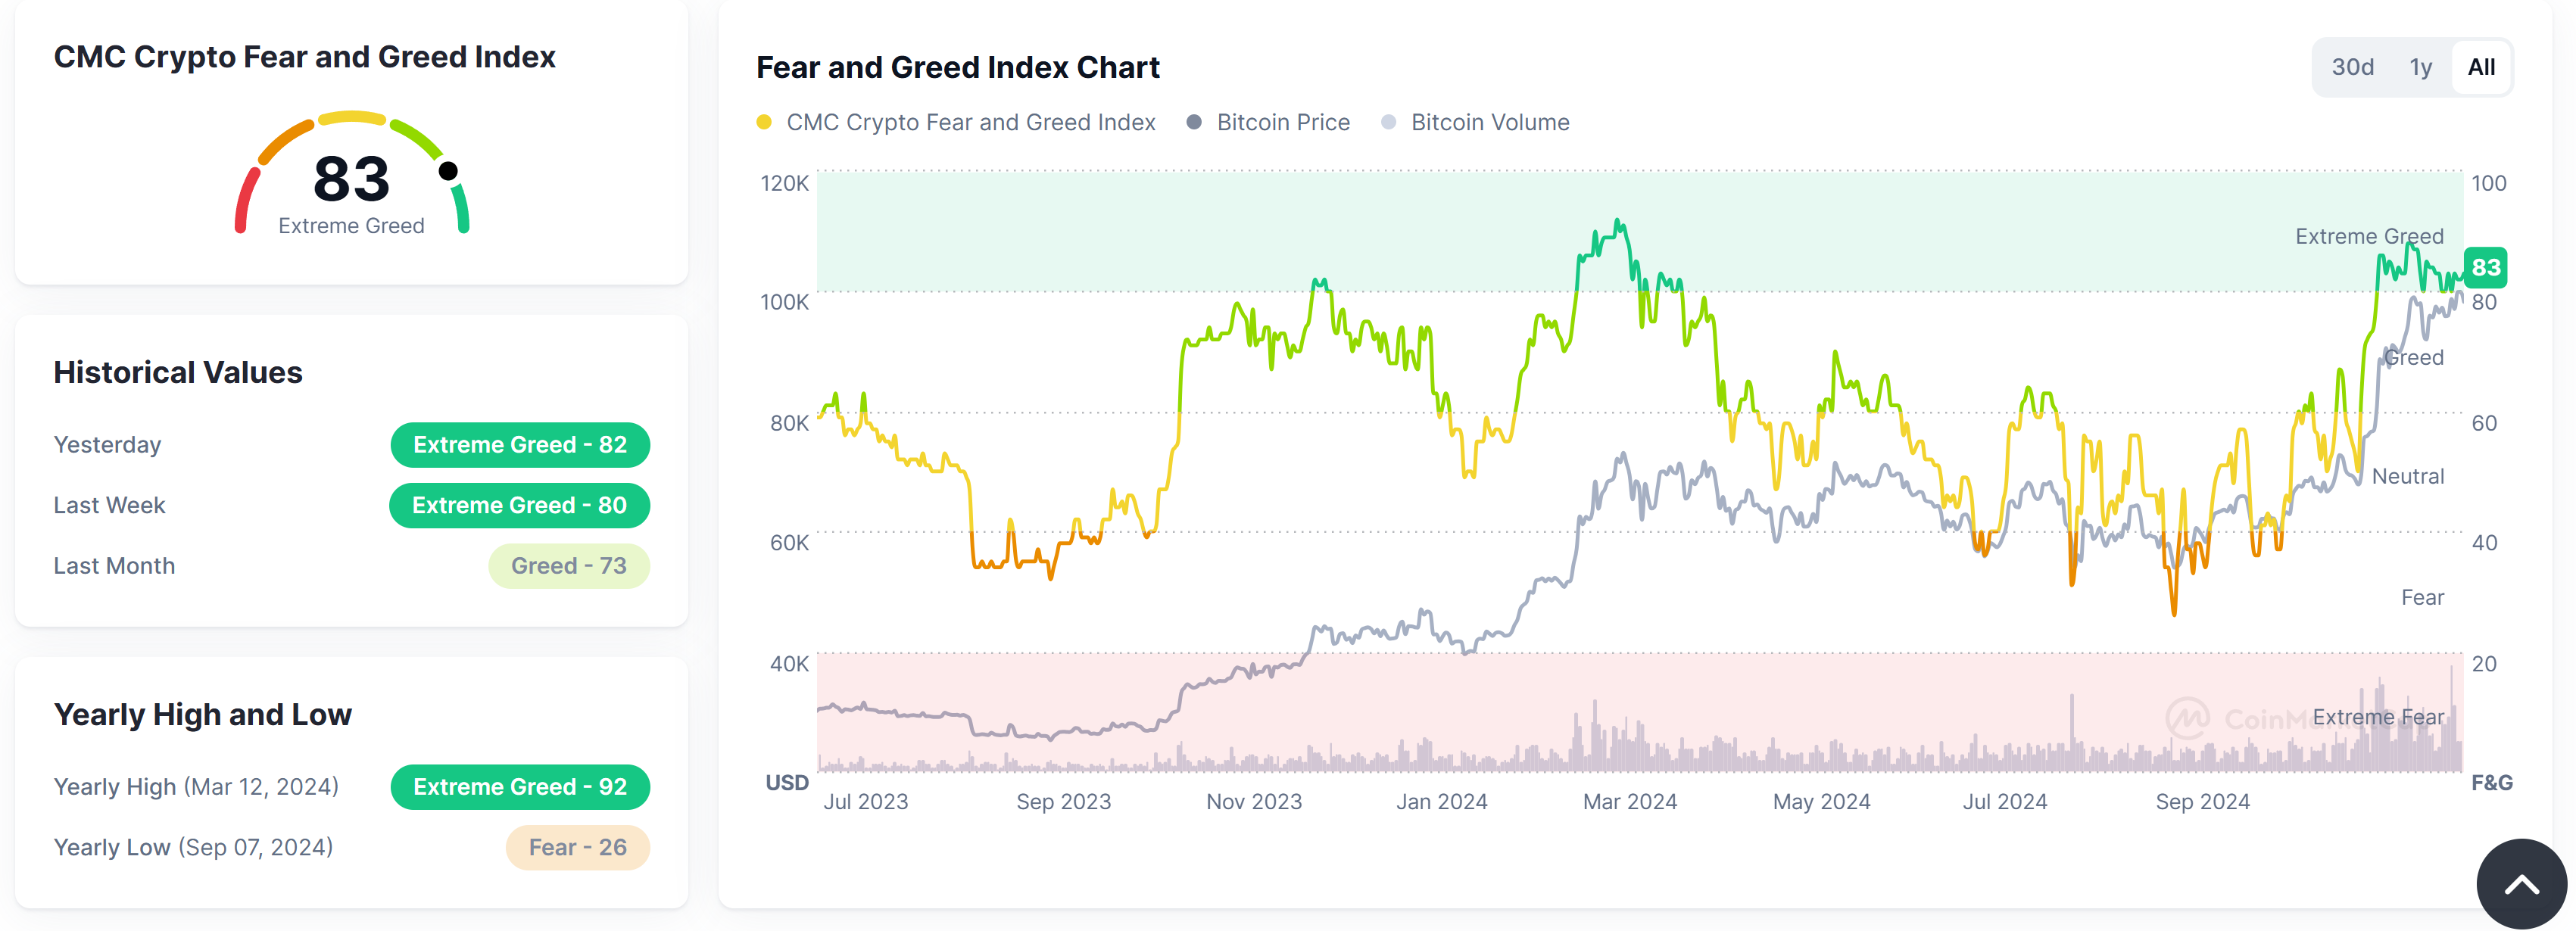The image size is (2576, 931).
Task: Click the yellow legend dot for Fear and Greed Index
Action: [x=765, y=121]
